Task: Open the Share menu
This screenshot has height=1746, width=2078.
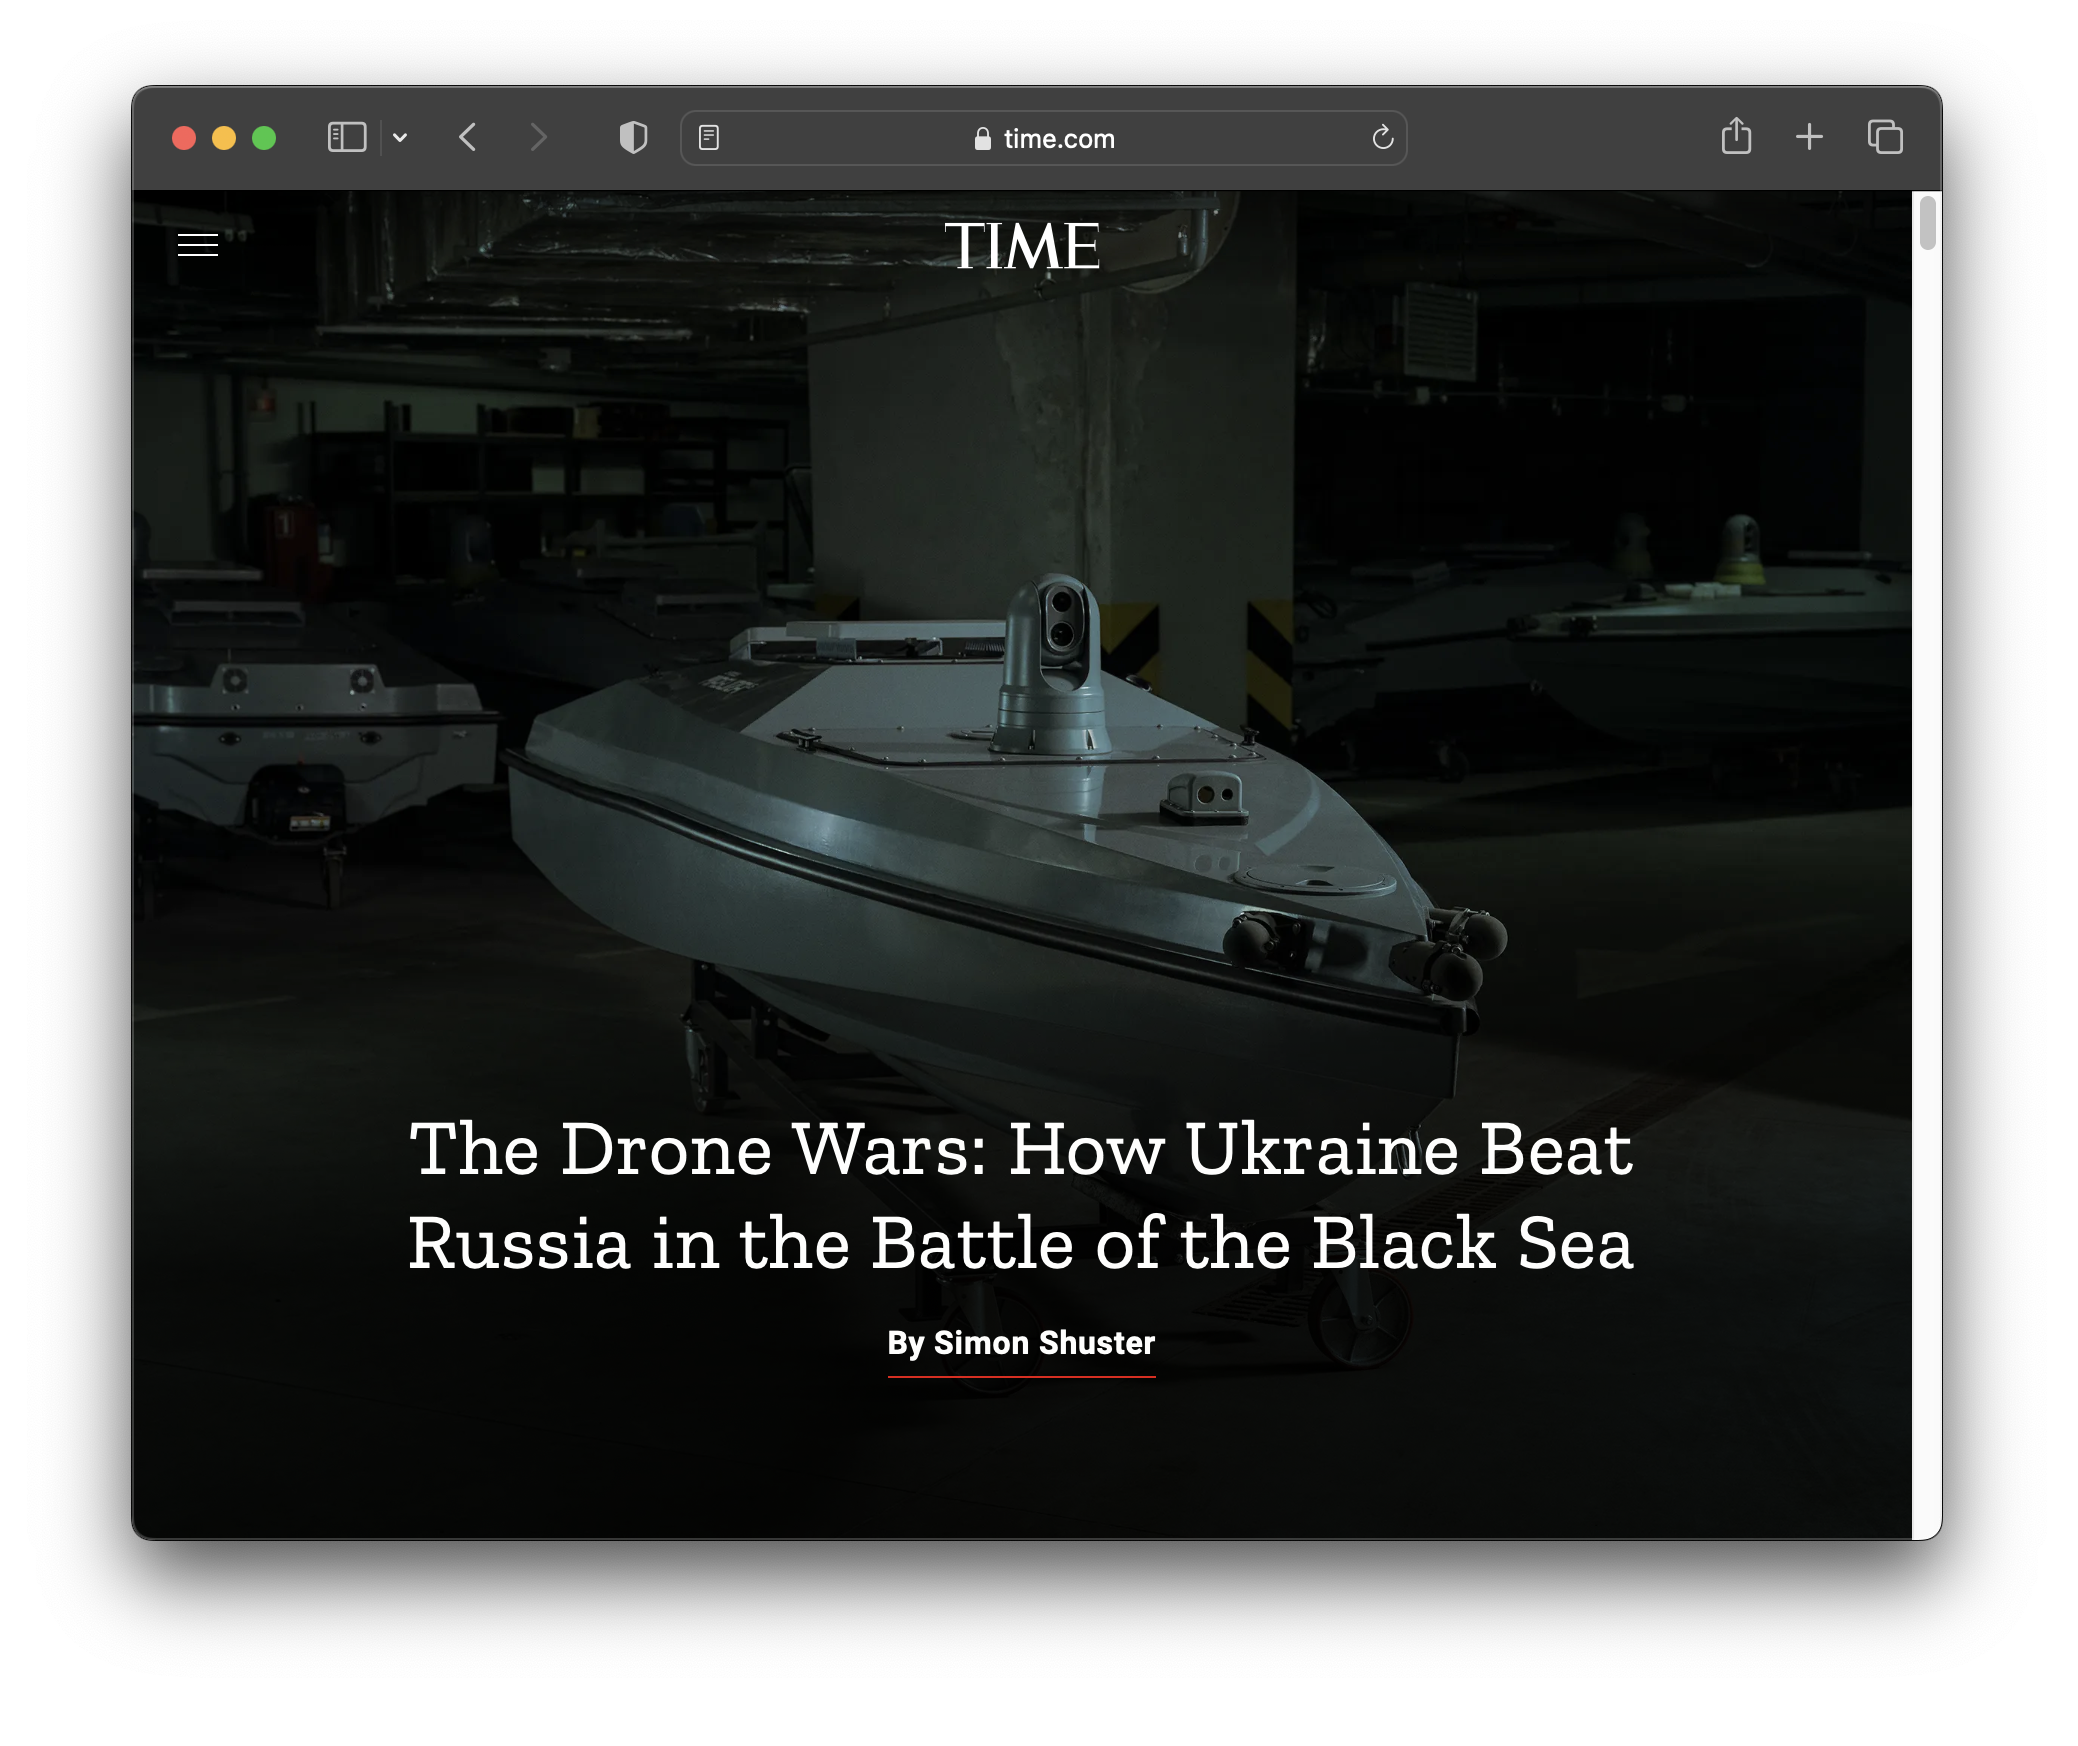Action: click(x=1736, y=136)
